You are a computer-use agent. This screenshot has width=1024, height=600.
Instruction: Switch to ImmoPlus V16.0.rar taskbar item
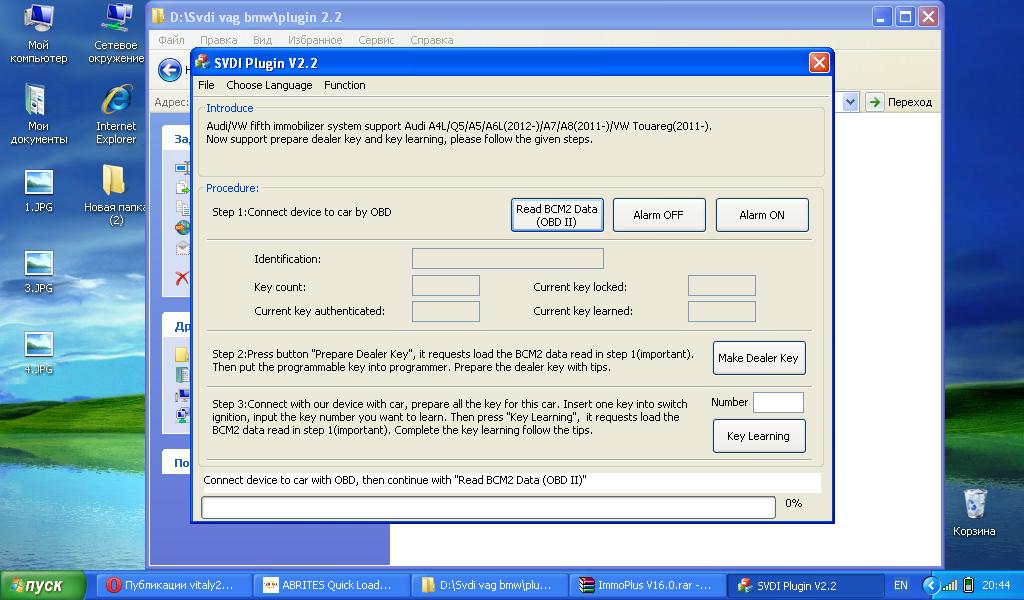tap(647, 585)
